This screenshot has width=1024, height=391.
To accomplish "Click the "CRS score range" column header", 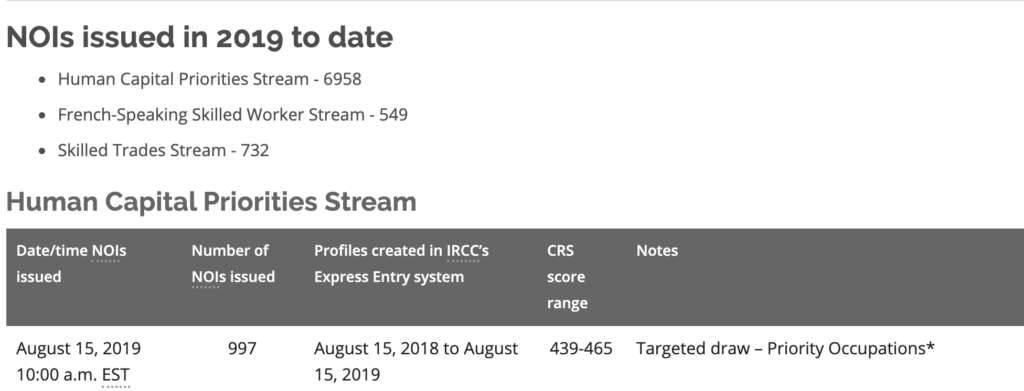I will (568, 277).
